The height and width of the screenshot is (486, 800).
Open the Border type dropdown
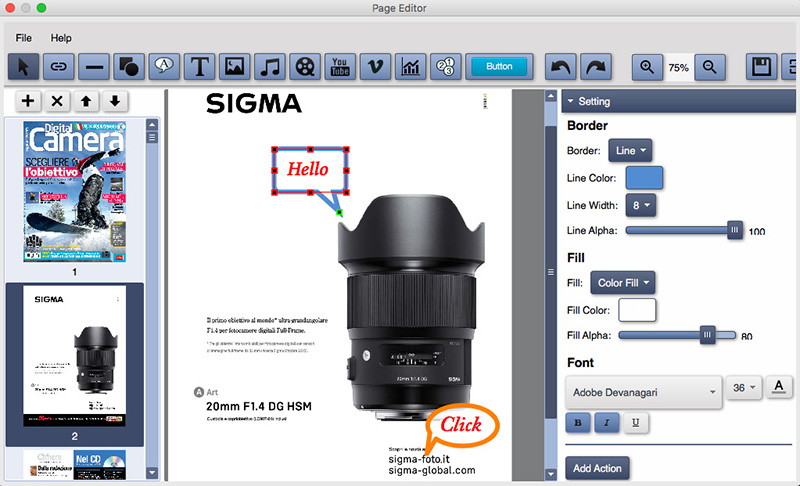(x=630, y=150)
